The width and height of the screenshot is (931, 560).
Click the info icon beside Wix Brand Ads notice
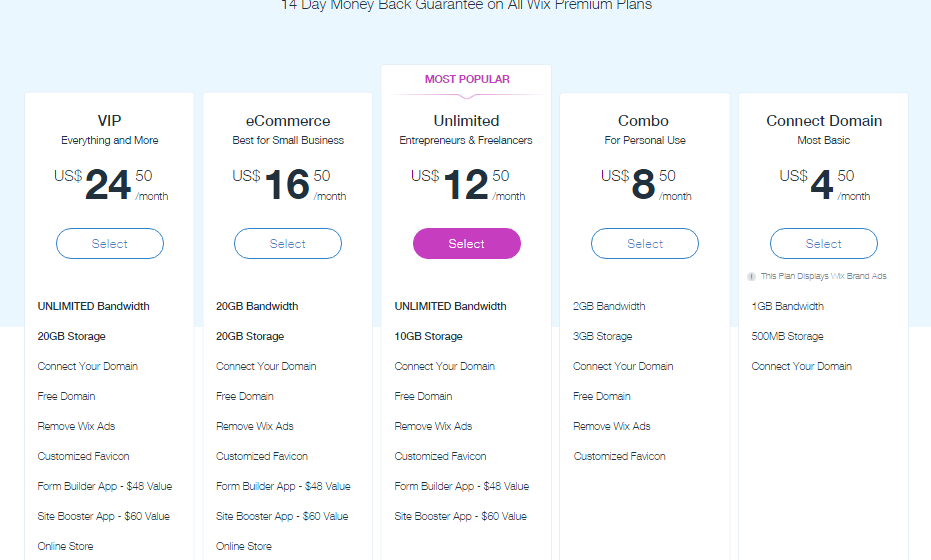coord(751,276)
